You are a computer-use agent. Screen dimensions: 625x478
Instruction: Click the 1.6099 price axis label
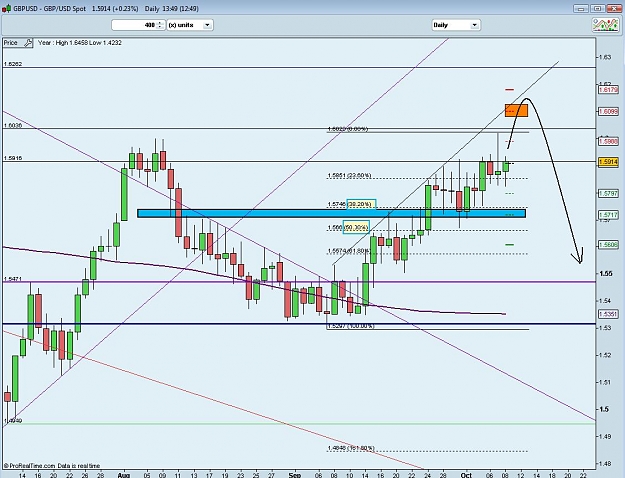coord(608,112)
